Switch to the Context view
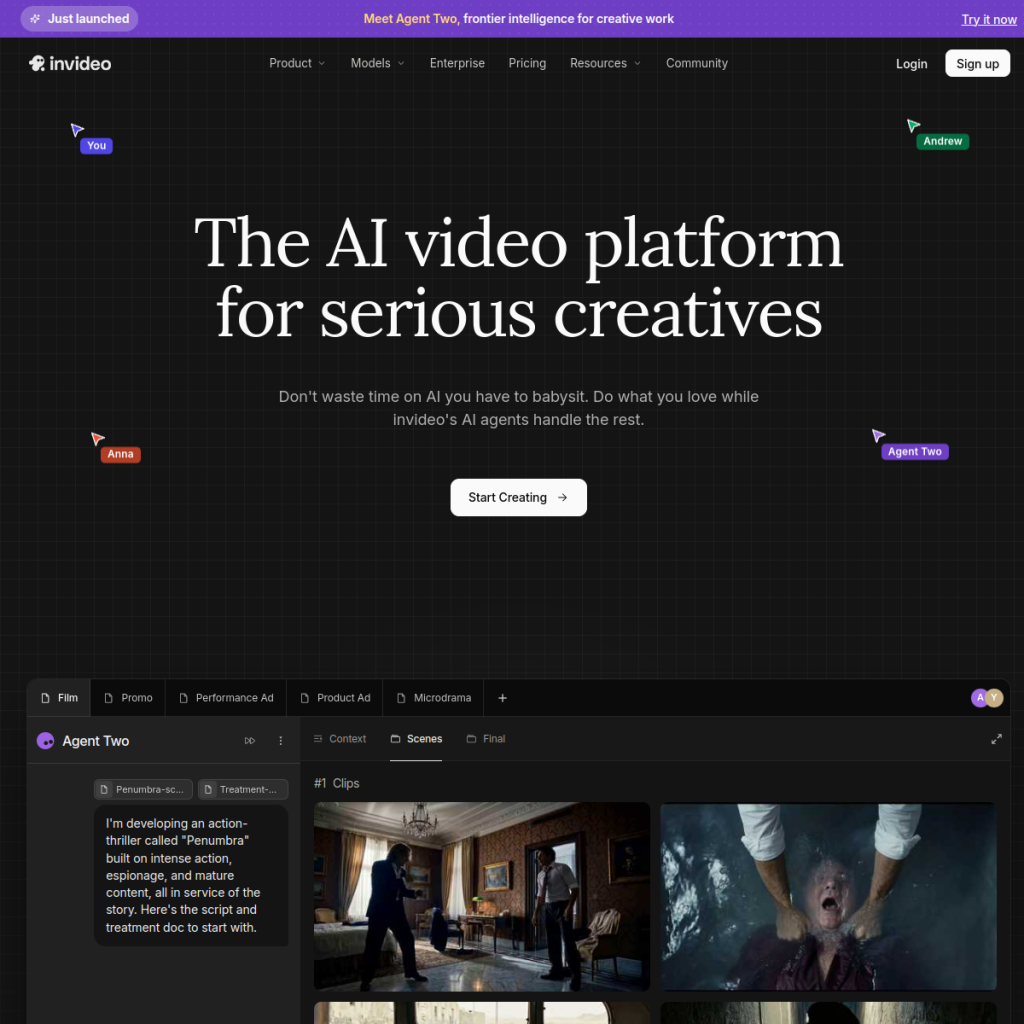The image size is (1024, 1024). (340, 739)
